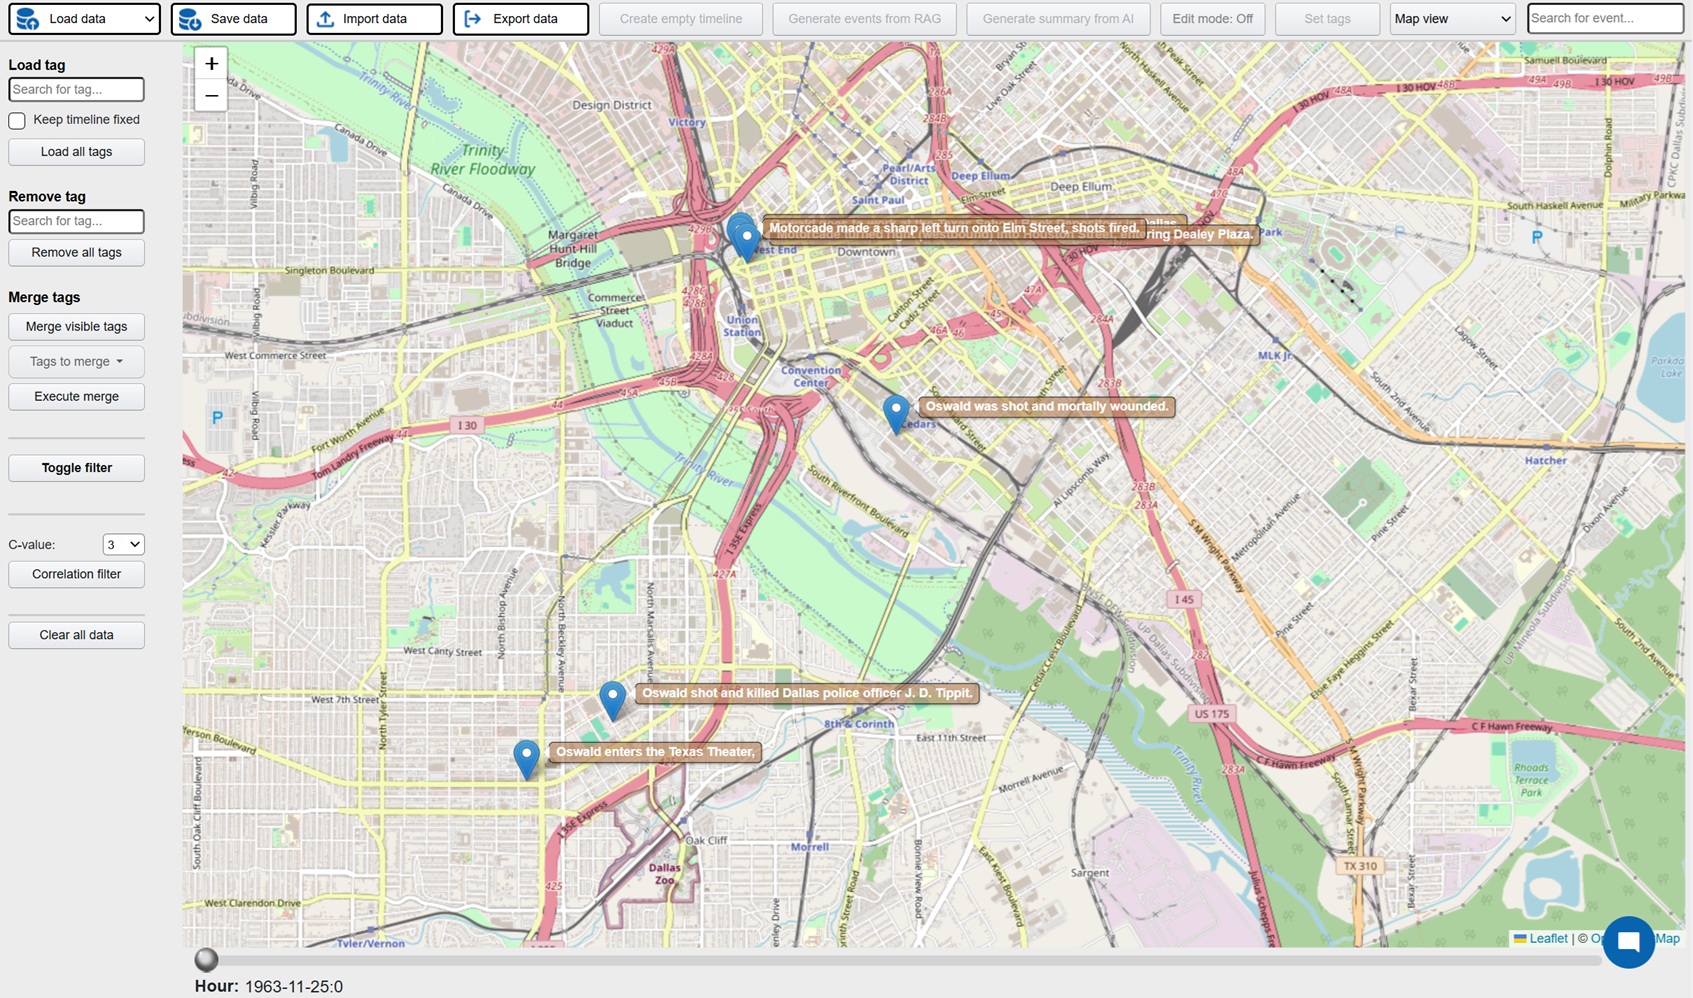Screen dimensions: 1693x998
Task: Open the chat bubble icon
Action: [1627, 942]
